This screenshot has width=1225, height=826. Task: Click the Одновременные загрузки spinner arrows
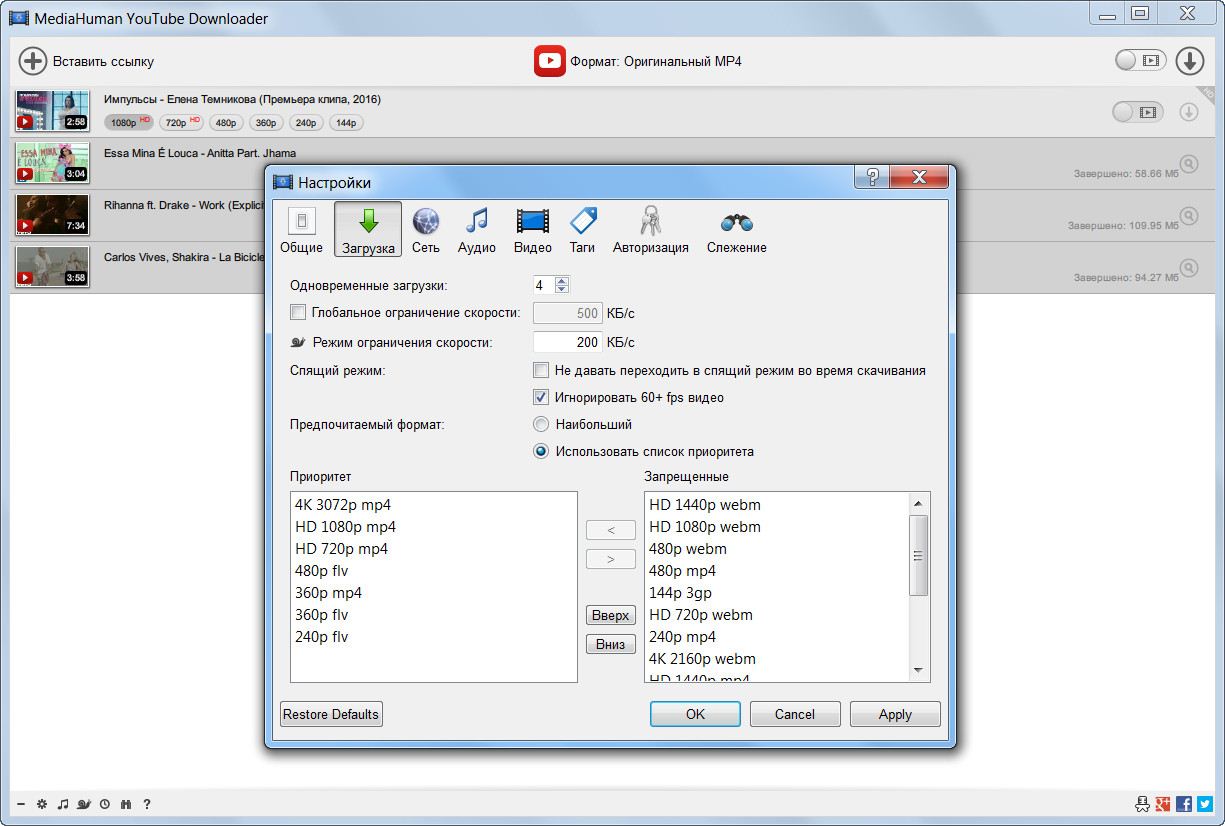(x=561, y=285)
